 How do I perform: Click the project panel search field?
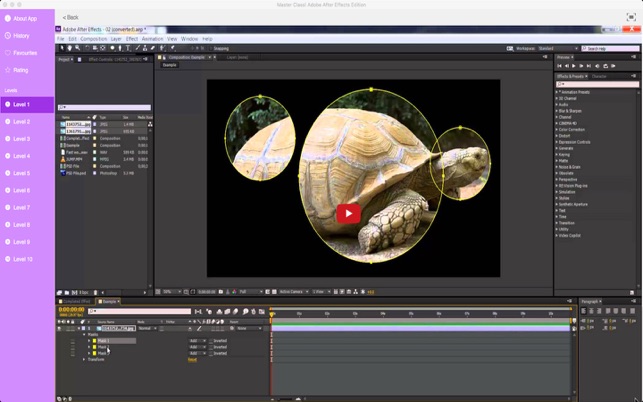pos(106,107)
